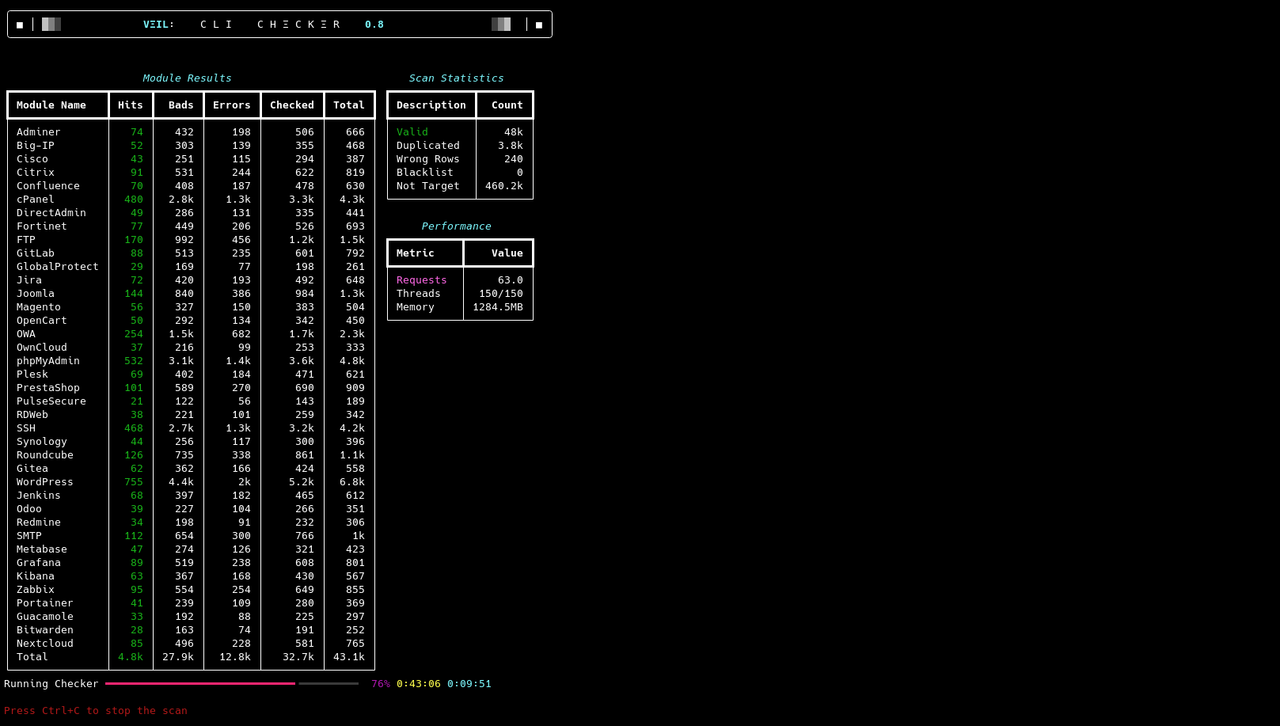Image resolution: width=1280 pixels, height=726 pixels.
Task: Click the Citrix module name
Action: (36, 172)
